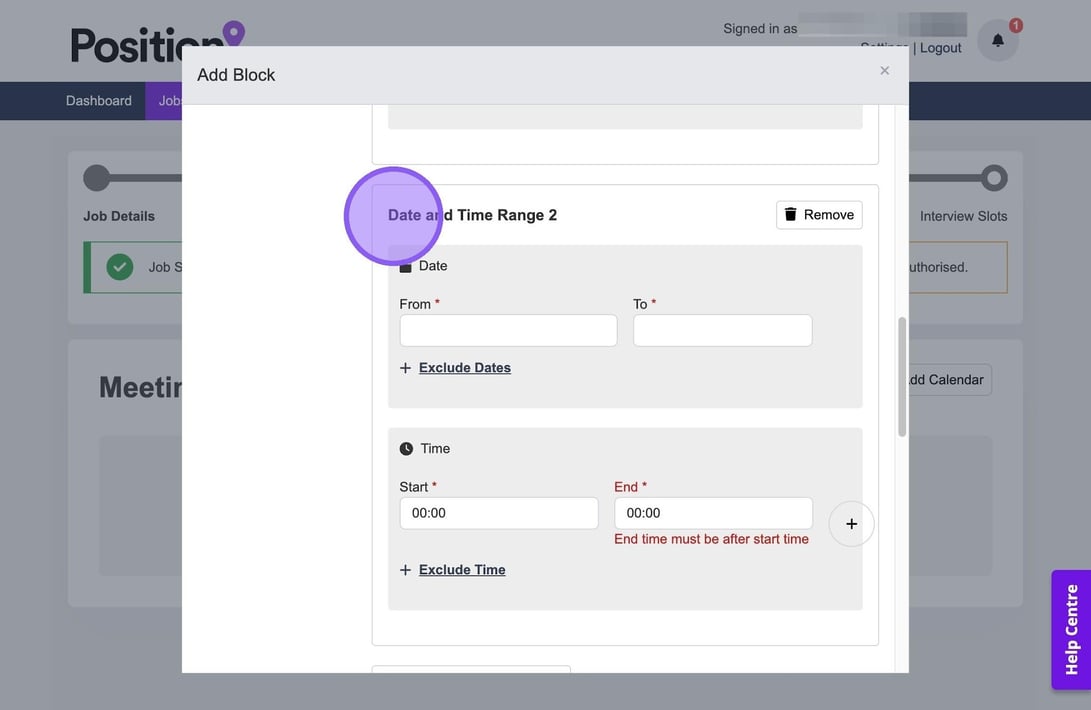Click the From date input field
Screen dimensions: 1091x710
point(508,331)
